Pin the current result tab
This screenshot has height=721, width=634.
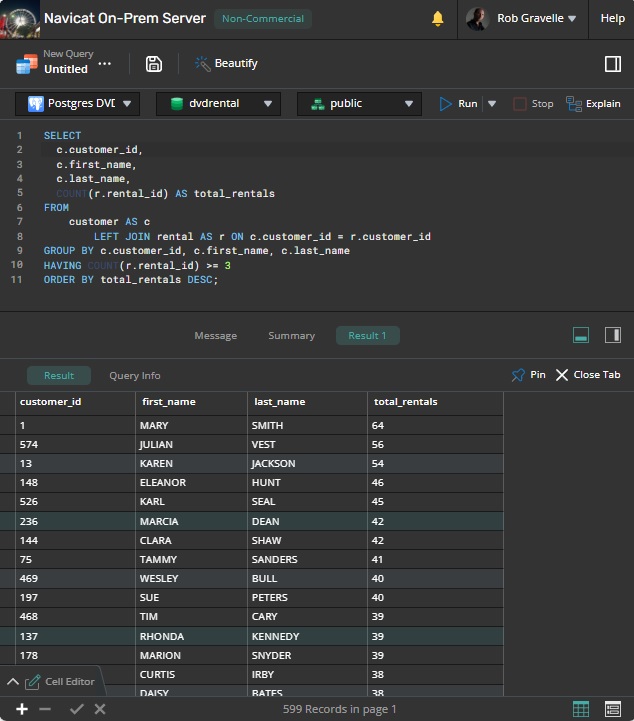tap(528, 375)
